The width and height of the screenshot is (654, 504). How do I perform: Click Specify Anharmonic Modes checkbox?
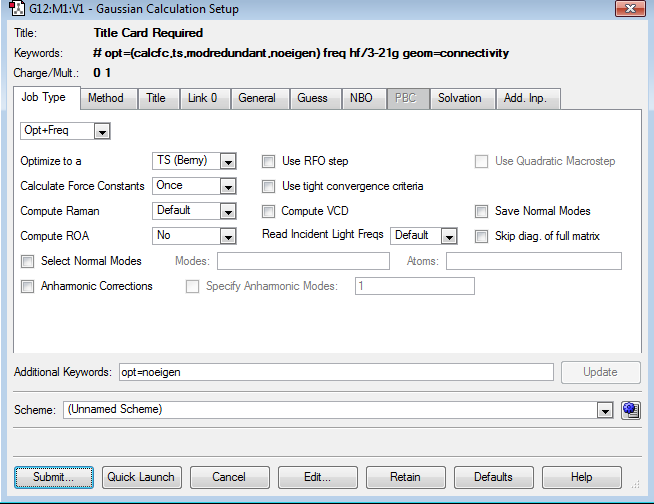click(x=192, y=287)
